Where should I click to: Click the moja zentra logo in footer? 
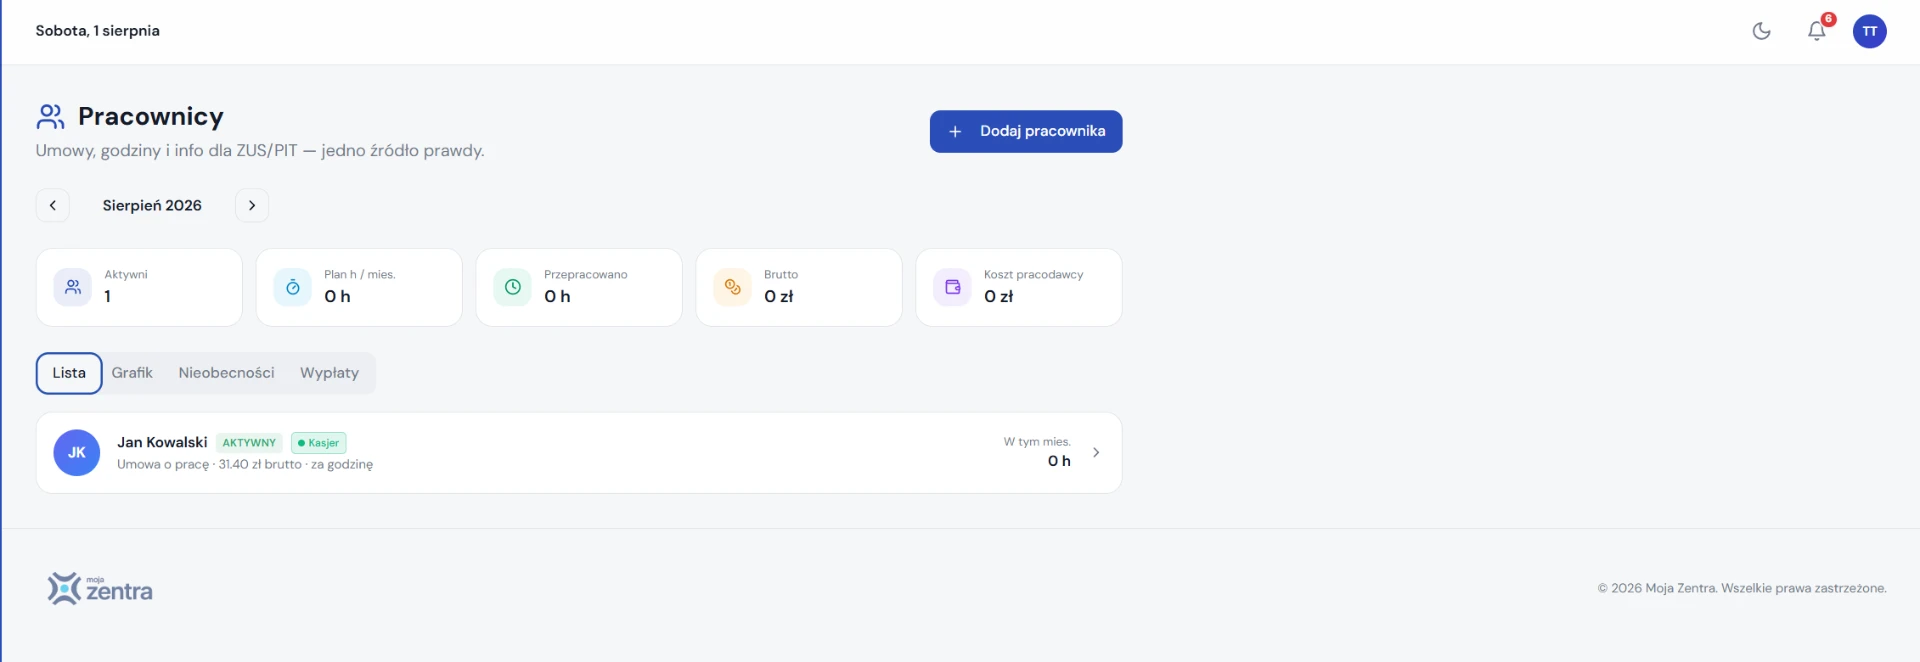point(100,589)
